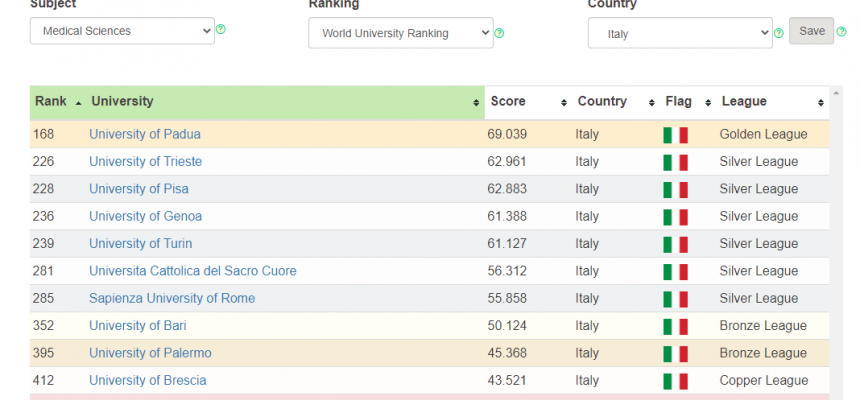Click rank number 239

point(43,244)
